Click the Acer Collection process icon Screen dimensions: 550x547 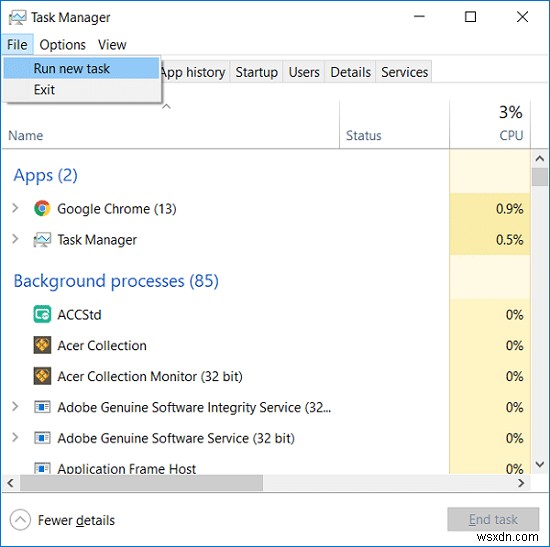tap(42, 345)
